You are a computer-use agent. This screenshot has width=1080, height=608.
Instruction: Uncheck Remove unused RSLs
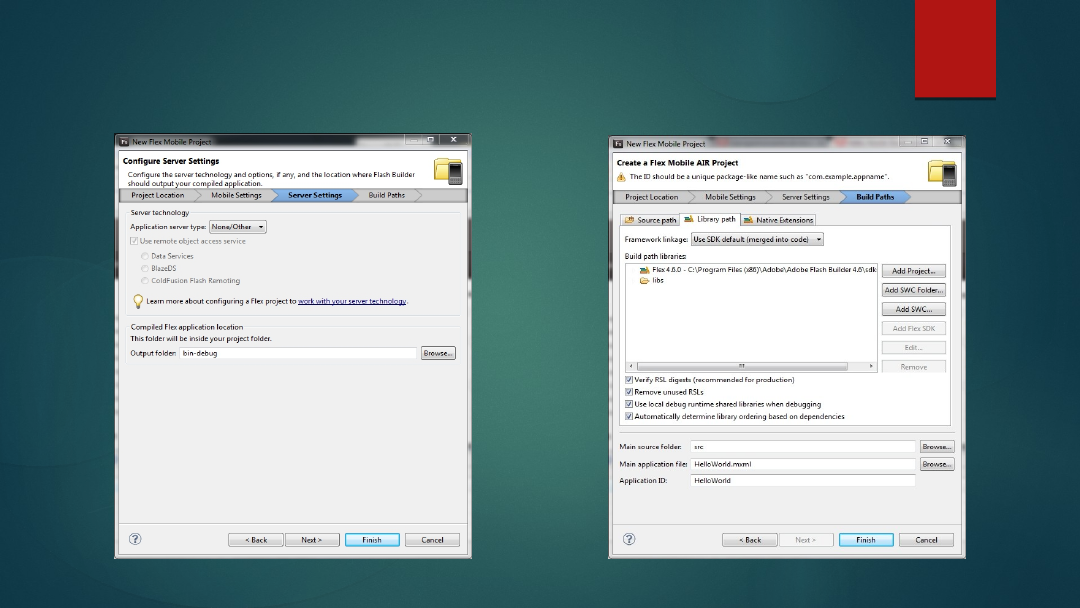629,392
